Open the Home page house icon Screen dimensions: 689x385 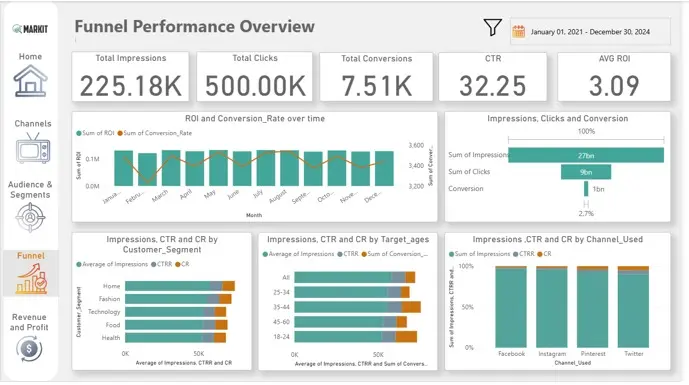click(30, 80)
